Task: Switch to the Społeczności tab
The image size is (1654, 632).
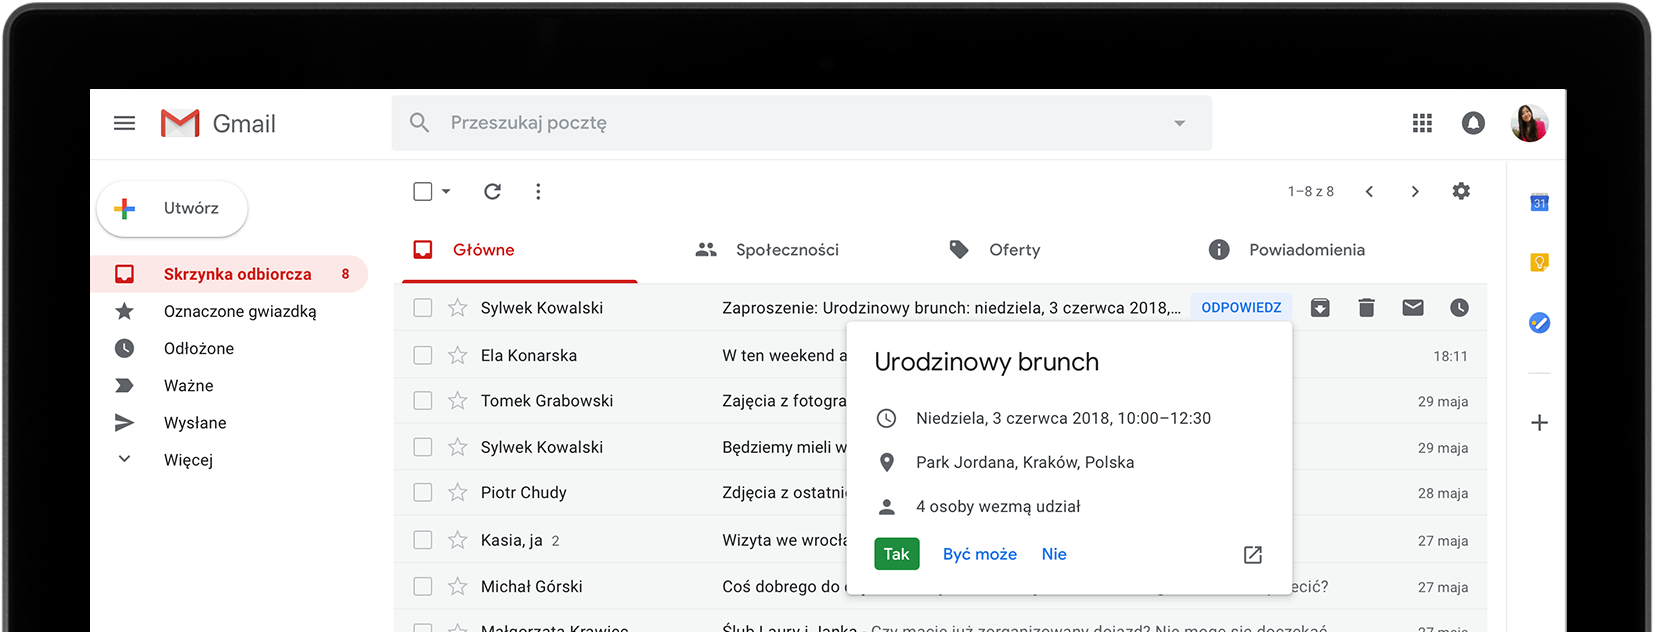Action: [767, 250]
